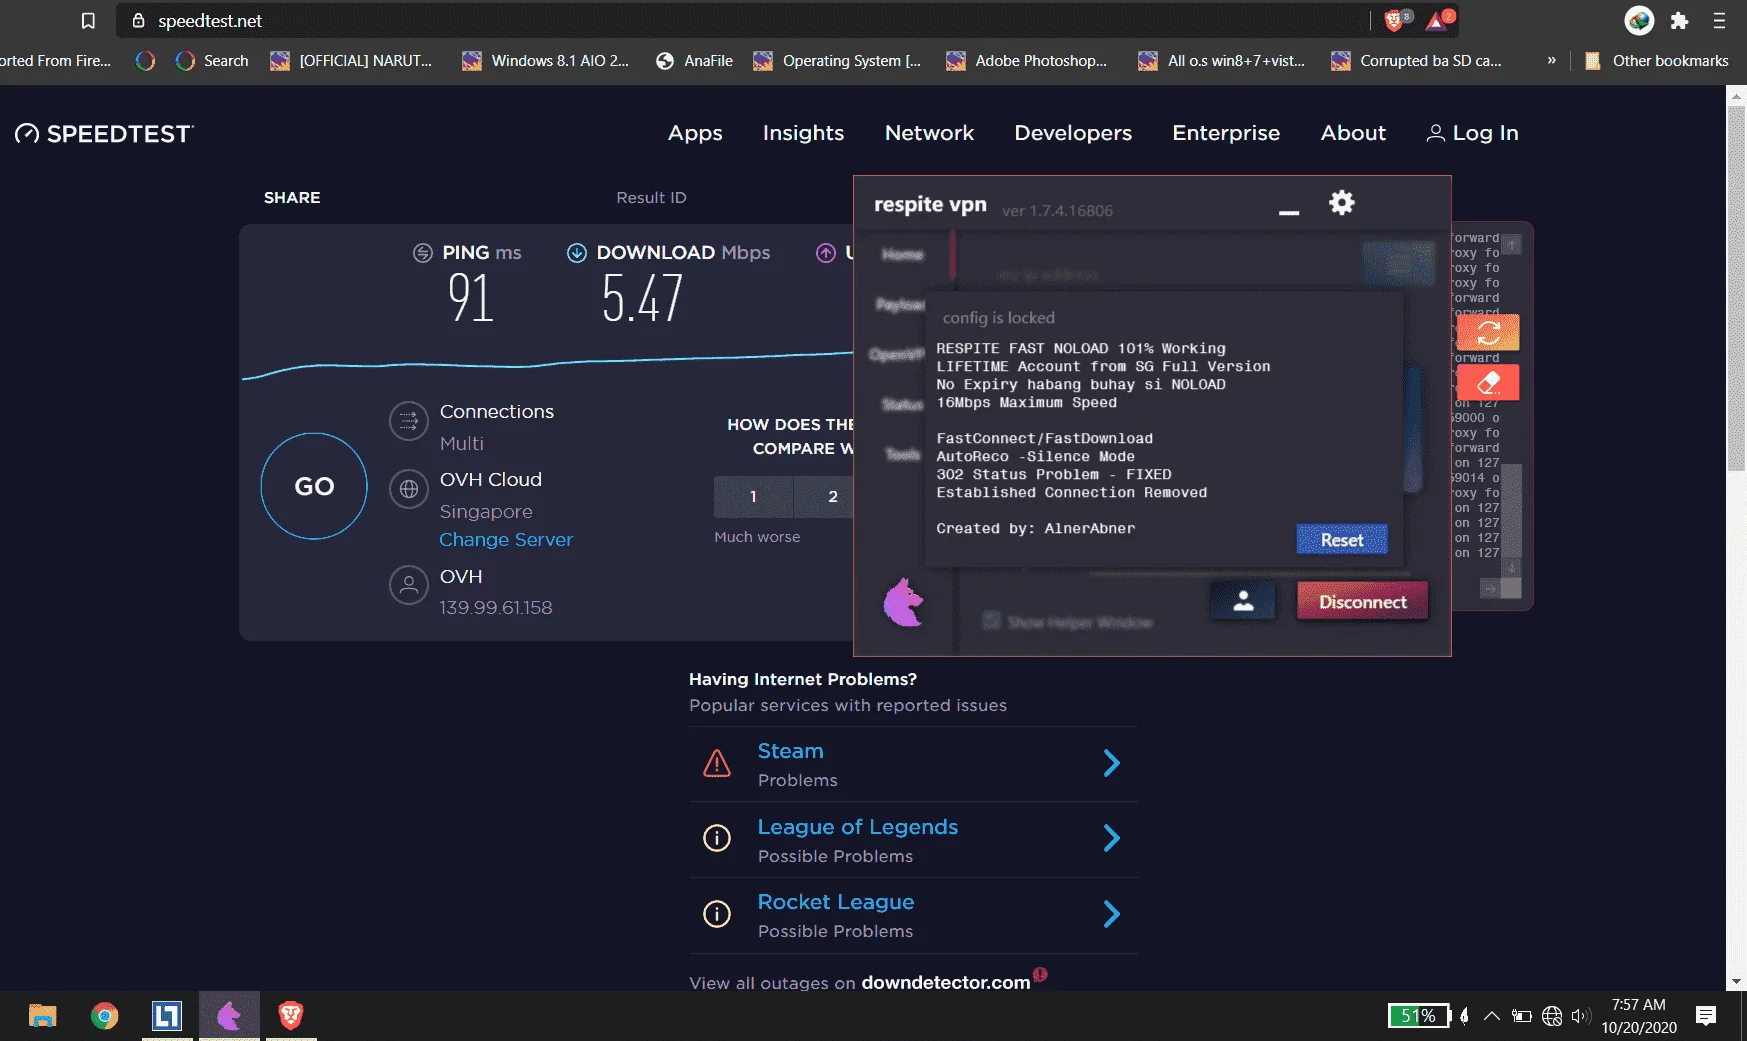The image size is (1747, 1041).
Task: Click the purple wolf logo in respite vpn
Action: (903, 603)
